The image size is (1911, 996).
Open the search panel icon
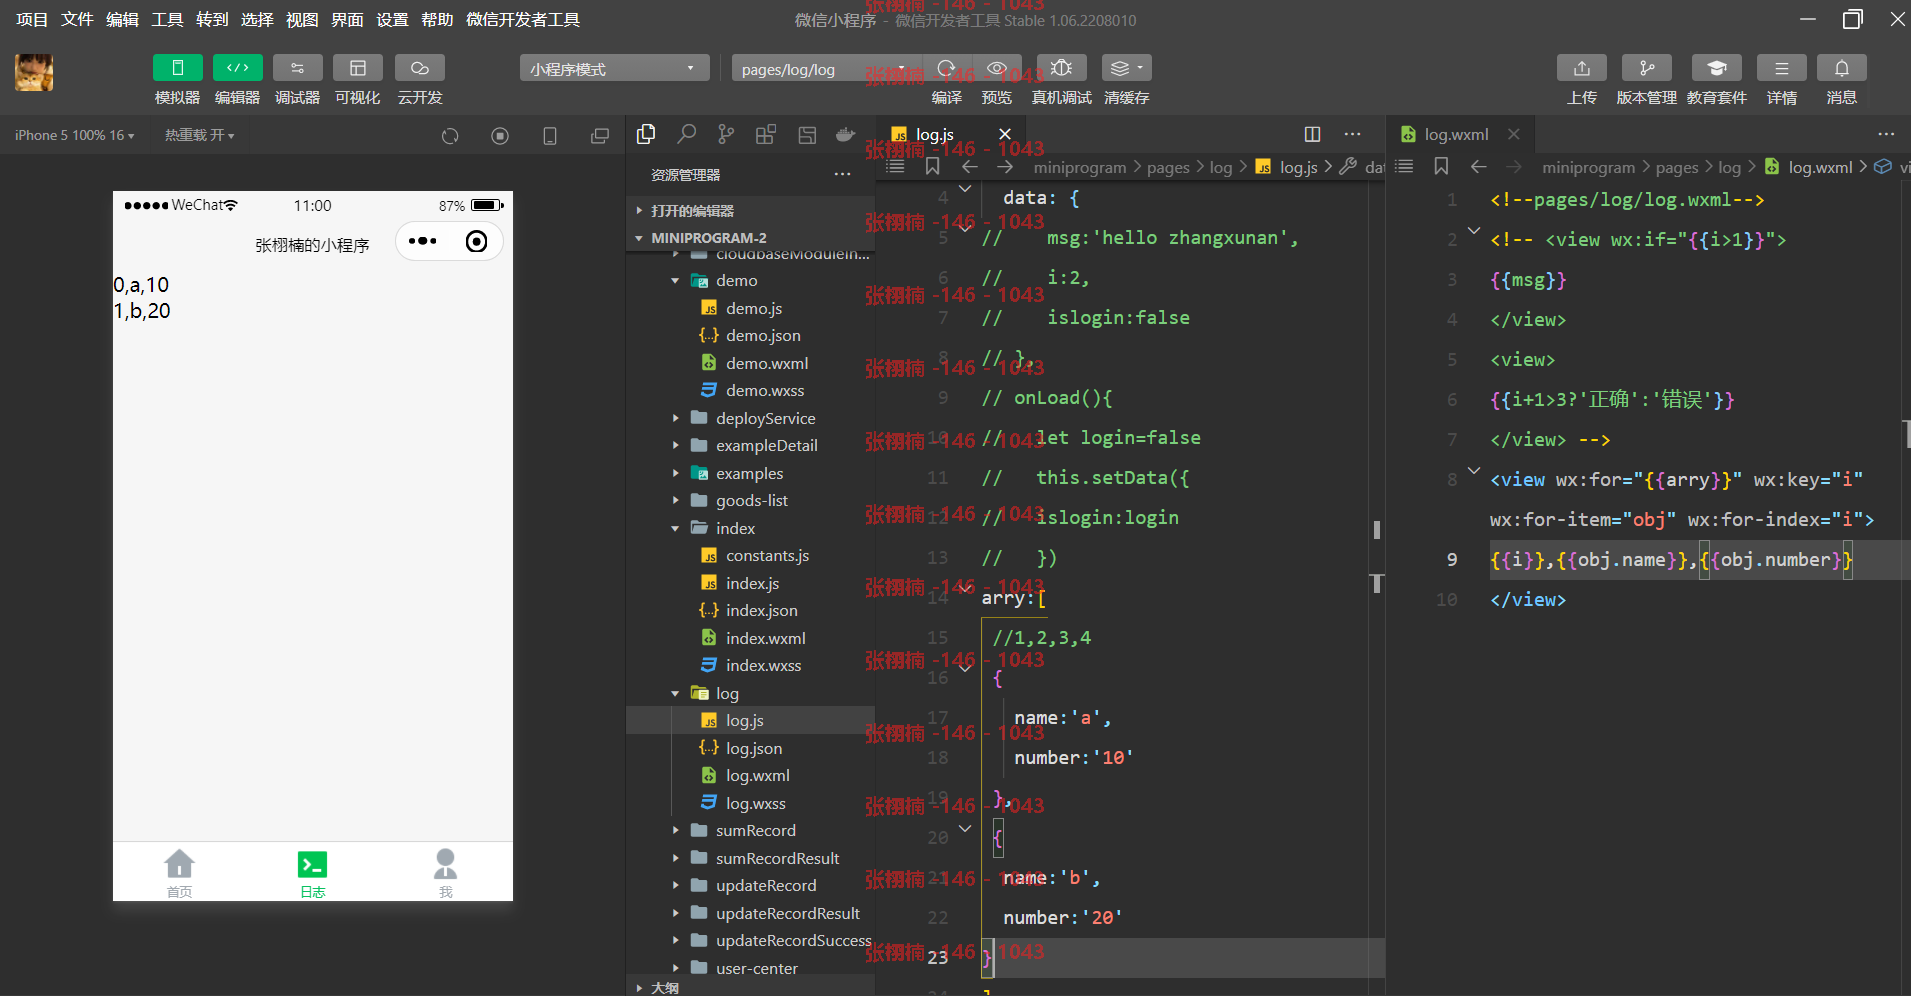point(686,134)
